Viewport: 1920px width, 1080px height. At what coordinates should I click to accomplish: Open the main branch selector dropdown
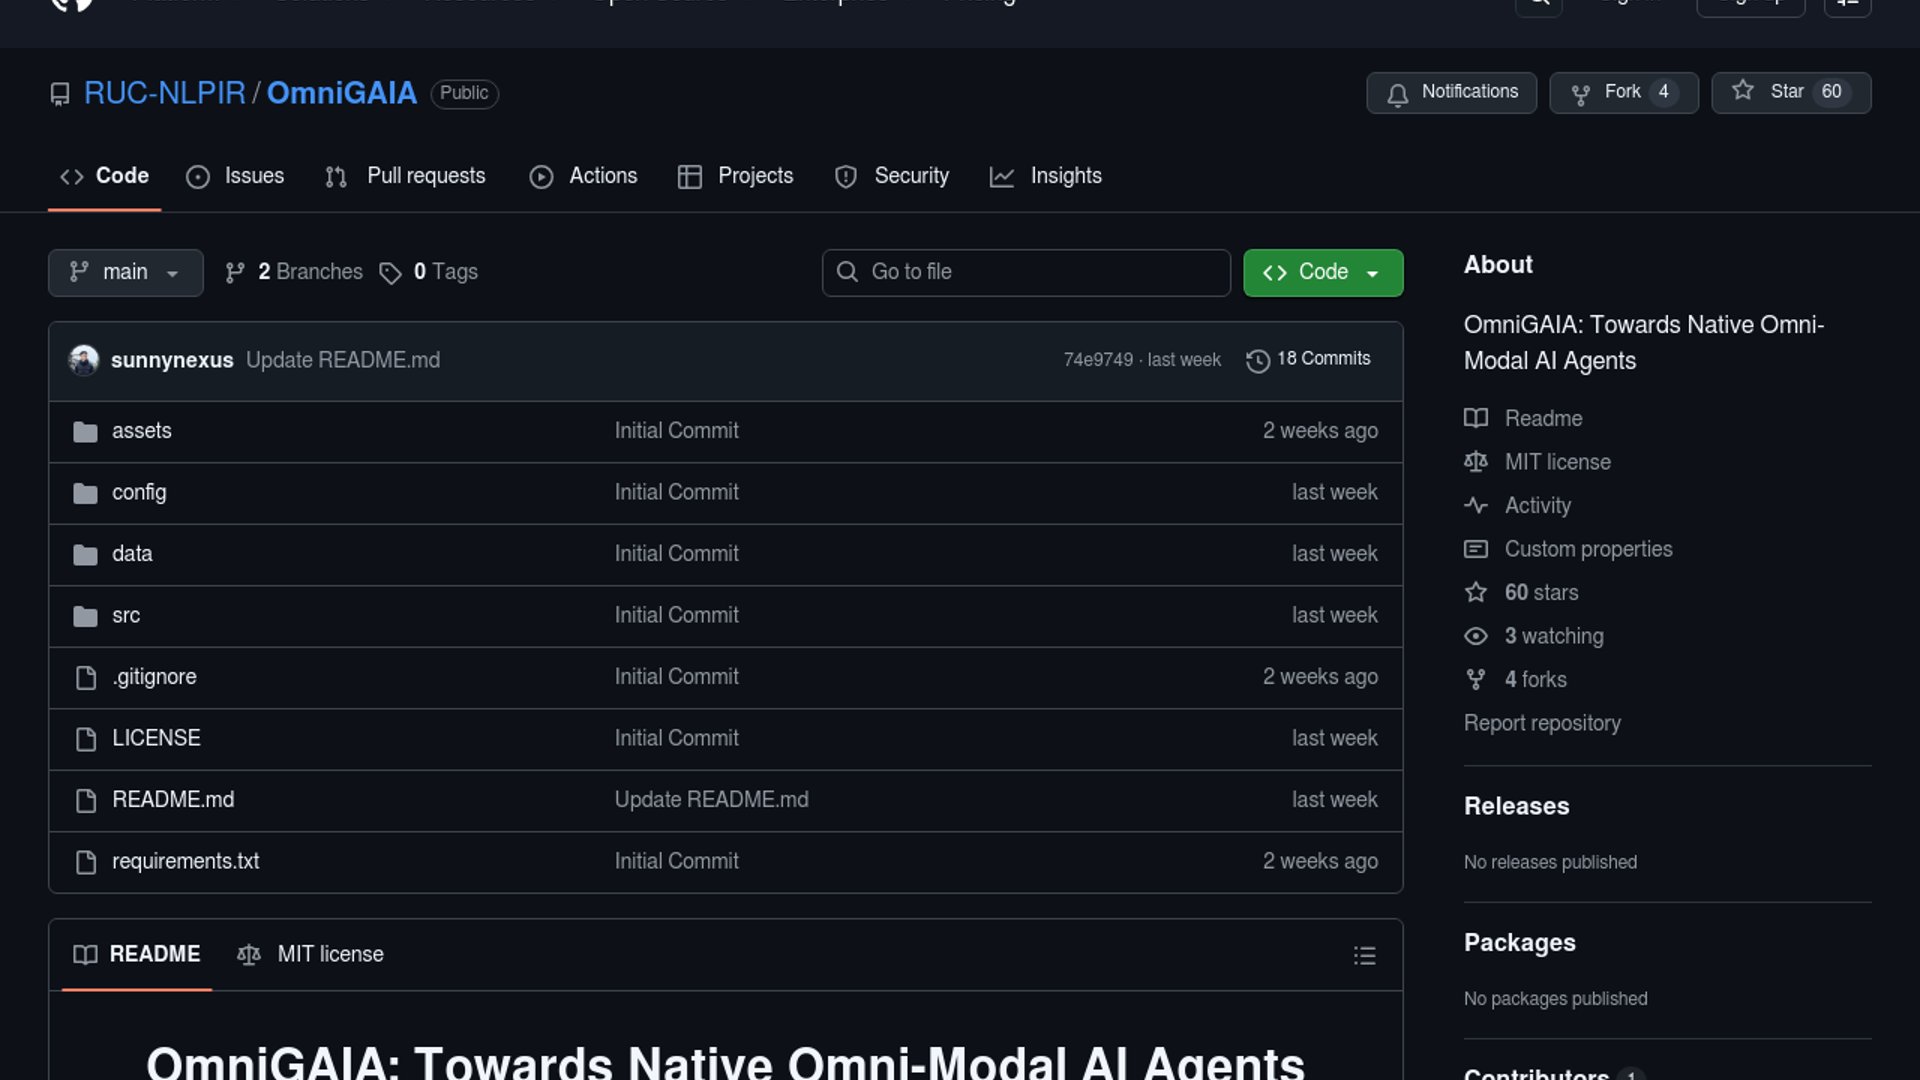coord(125,272)
